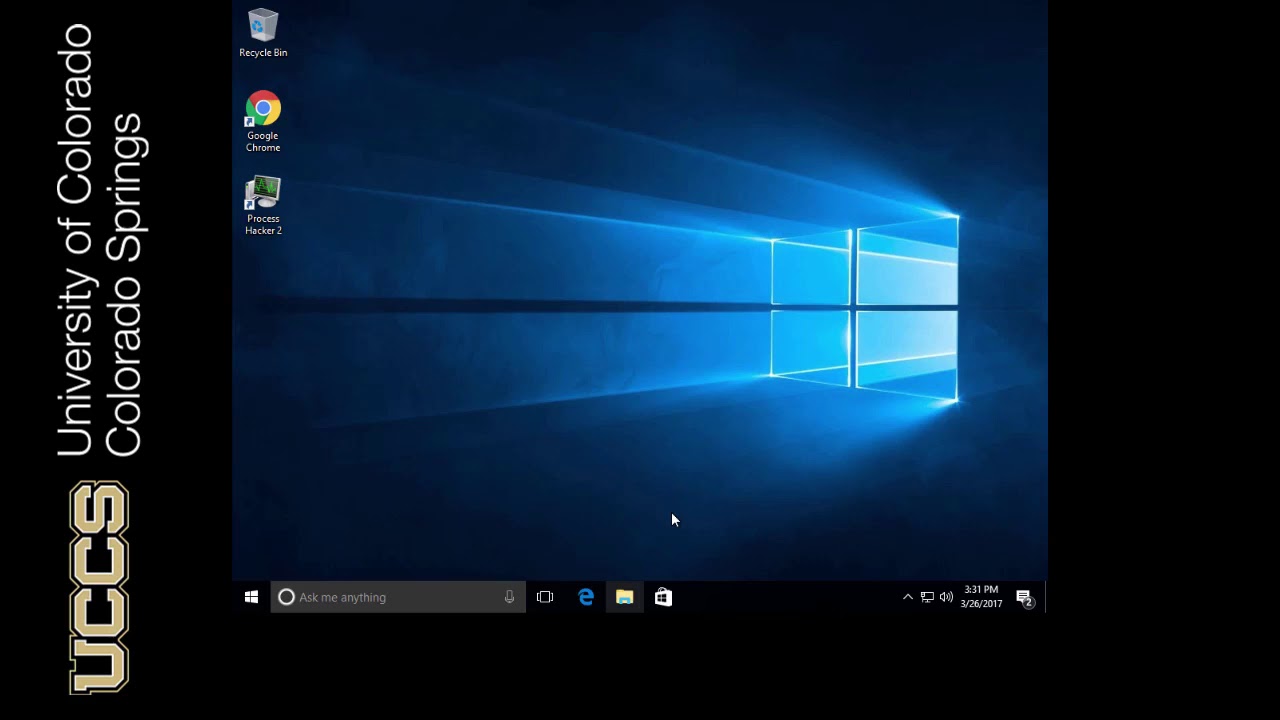
Task: Select the Google Chrome desktop shortcut
Action: point(263,122)
